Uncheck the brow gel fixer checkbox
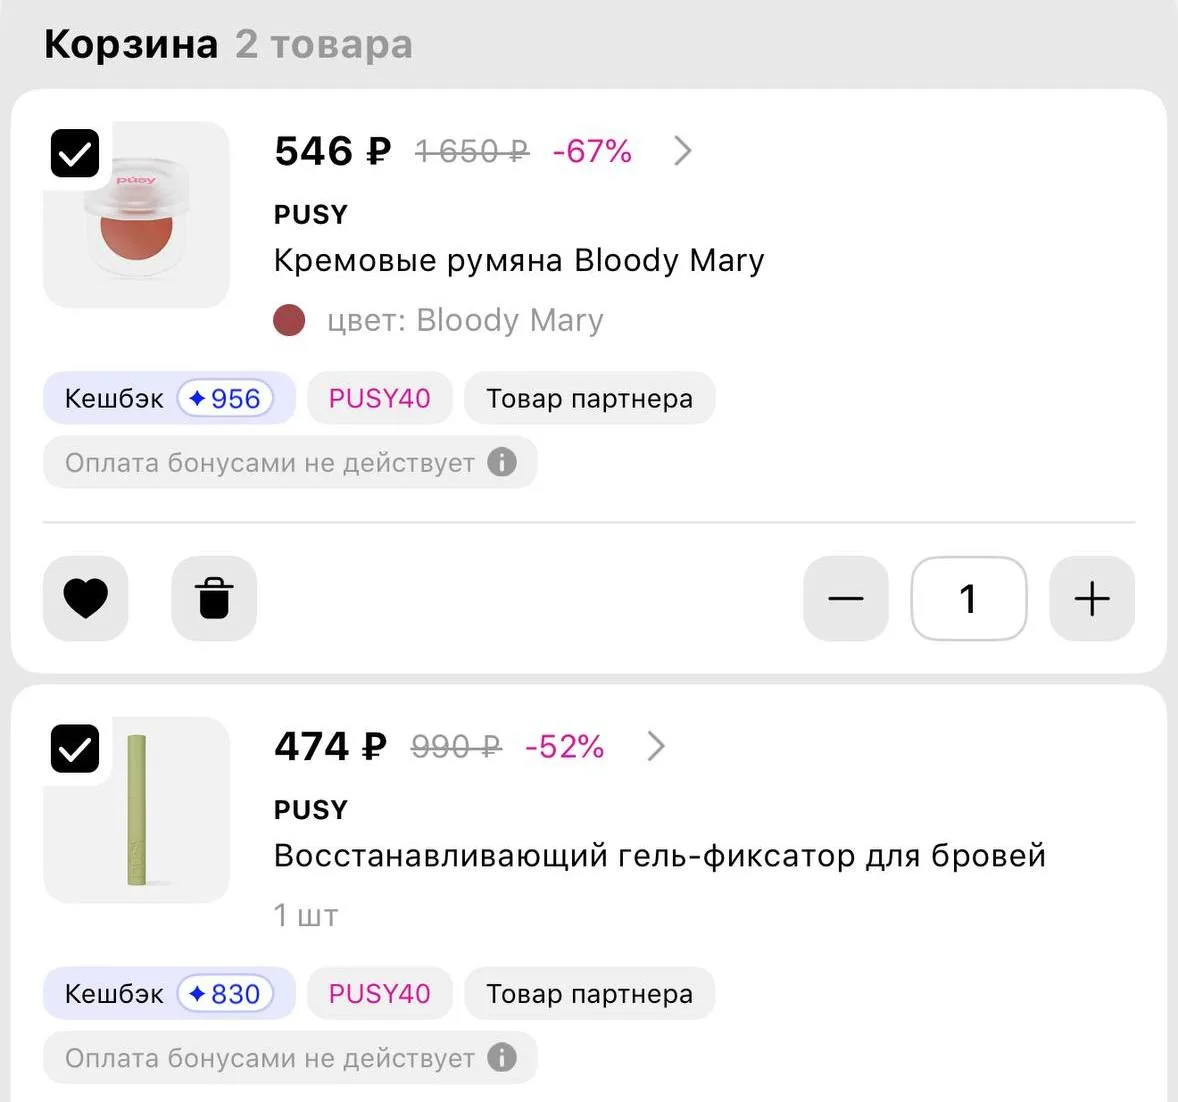This screenshot has height=1102, width=1178. (75, 749)
